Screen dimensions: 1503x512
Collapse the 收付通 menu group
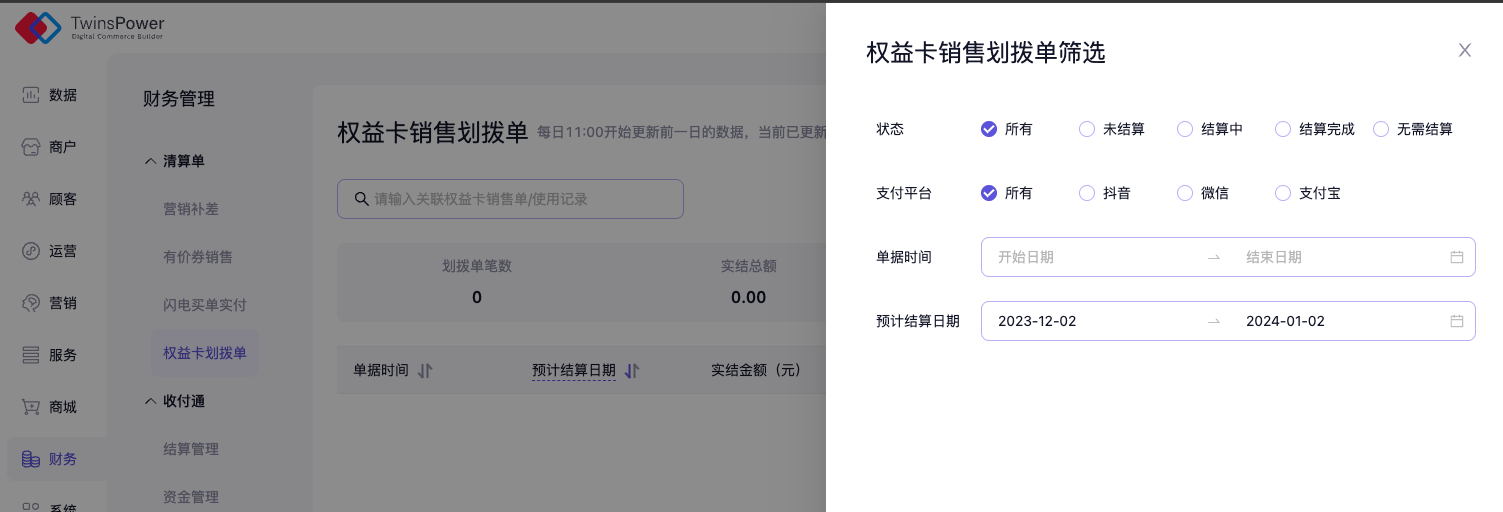coord(150,401)
